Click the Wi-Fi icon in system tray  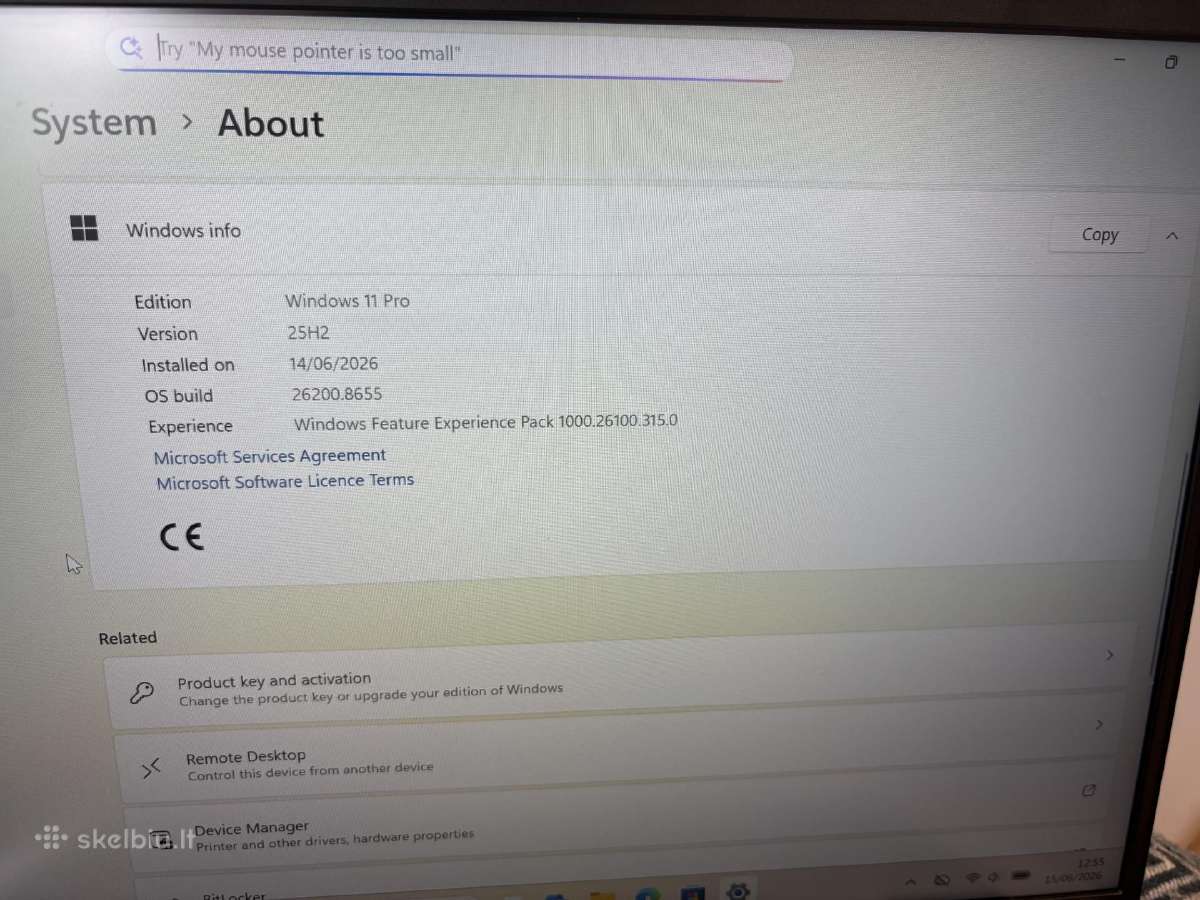(x=972, y=878)
